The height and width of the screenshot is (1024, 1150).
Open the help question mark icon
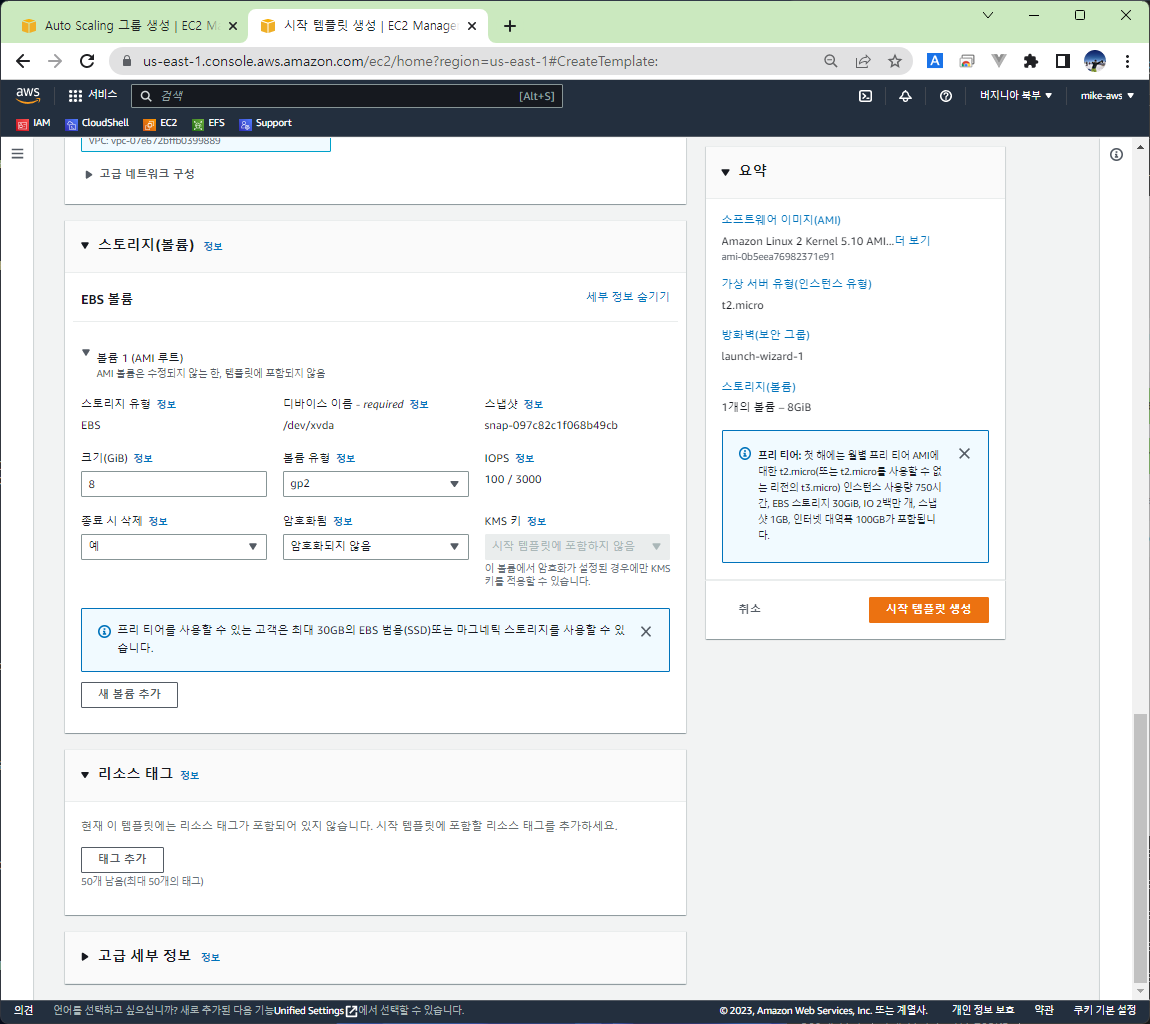click(x=945, y=96)
